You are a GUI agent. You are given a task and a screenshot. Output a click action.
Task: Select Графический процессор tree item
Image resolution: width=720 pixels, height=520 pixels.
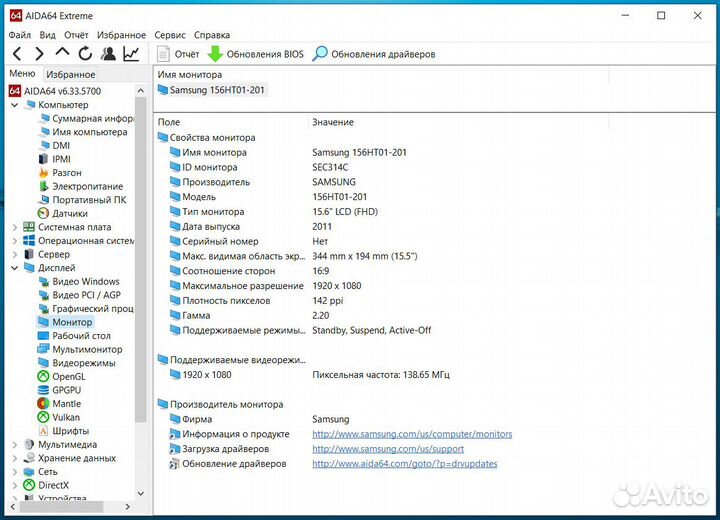[86, 309]
